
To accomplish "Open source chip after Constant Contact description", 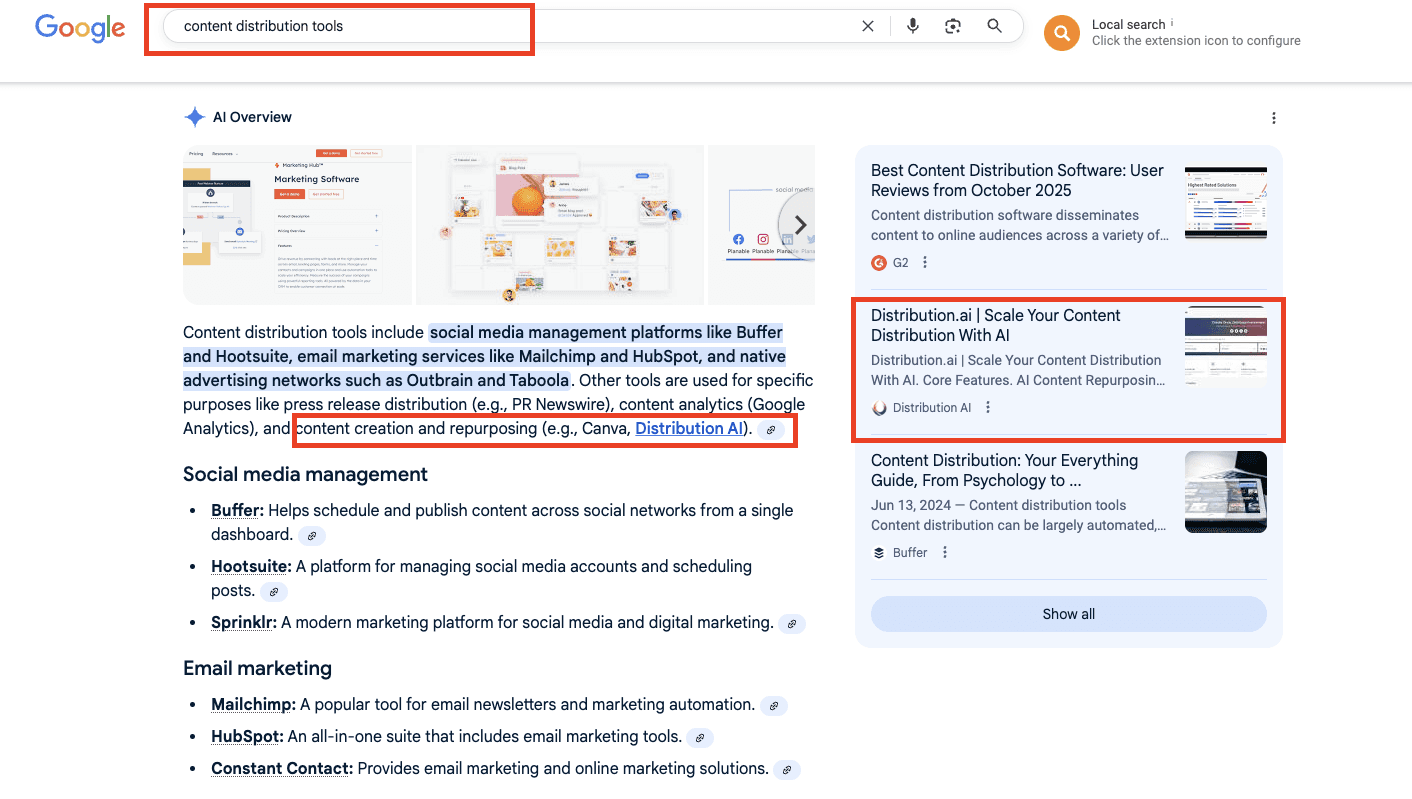I will 787,770.
